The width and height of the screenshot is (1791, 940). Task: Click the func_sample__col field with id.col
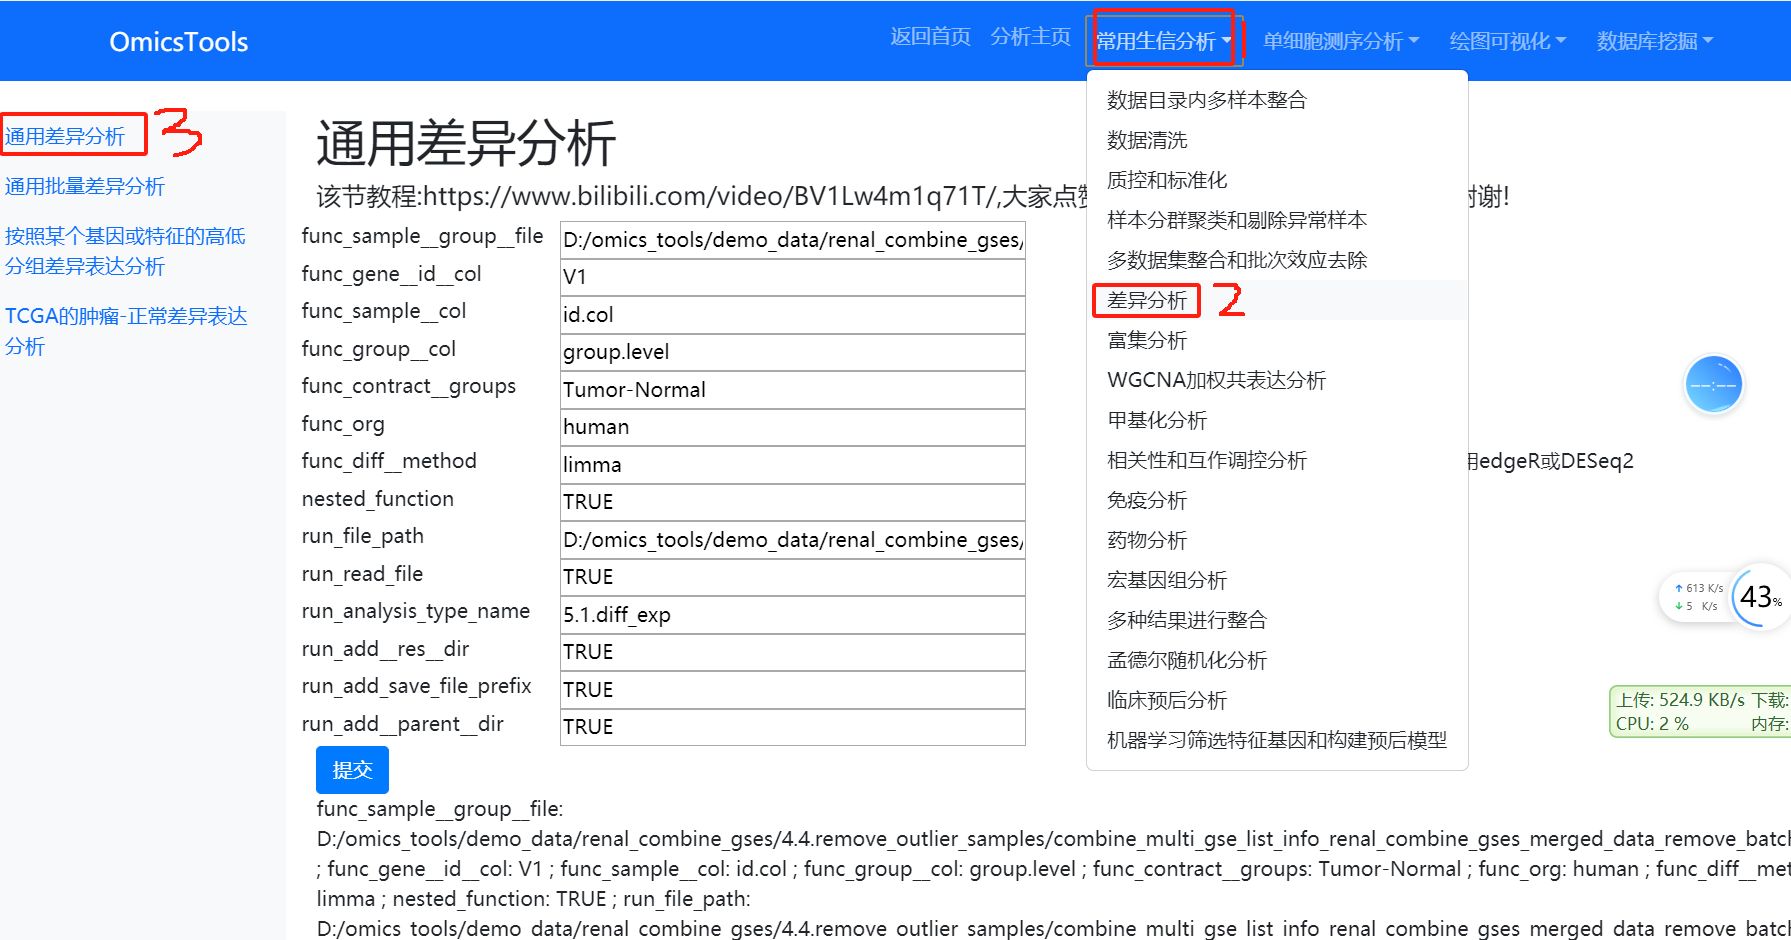[x=793, y=315]
